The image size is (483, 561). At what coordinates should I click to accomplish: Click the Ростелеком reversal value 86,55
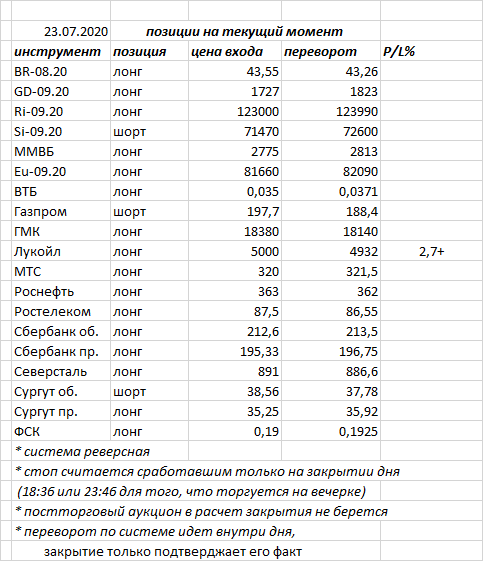pyautogui.click(x=331, y=312)
